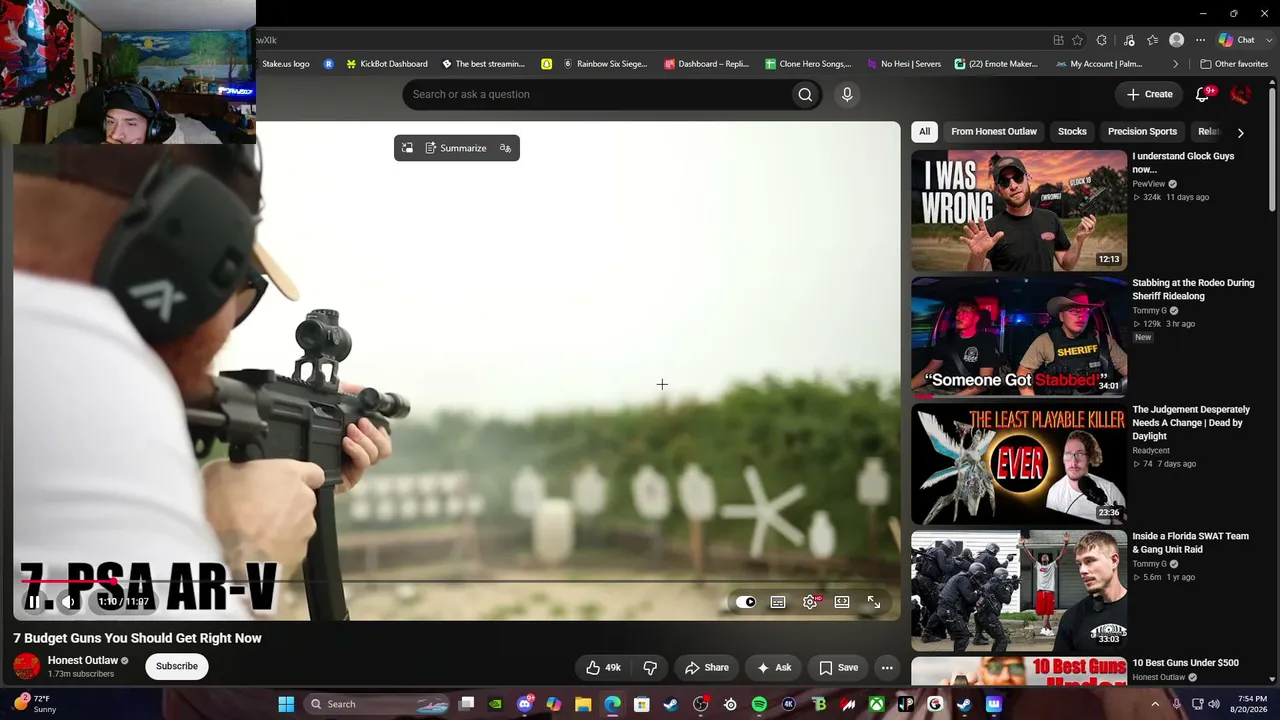The height and width of the screenshot is (720, 1280).
Task: Open Rainbow Six Siege bookmark
Action: (x=605, y=64)
